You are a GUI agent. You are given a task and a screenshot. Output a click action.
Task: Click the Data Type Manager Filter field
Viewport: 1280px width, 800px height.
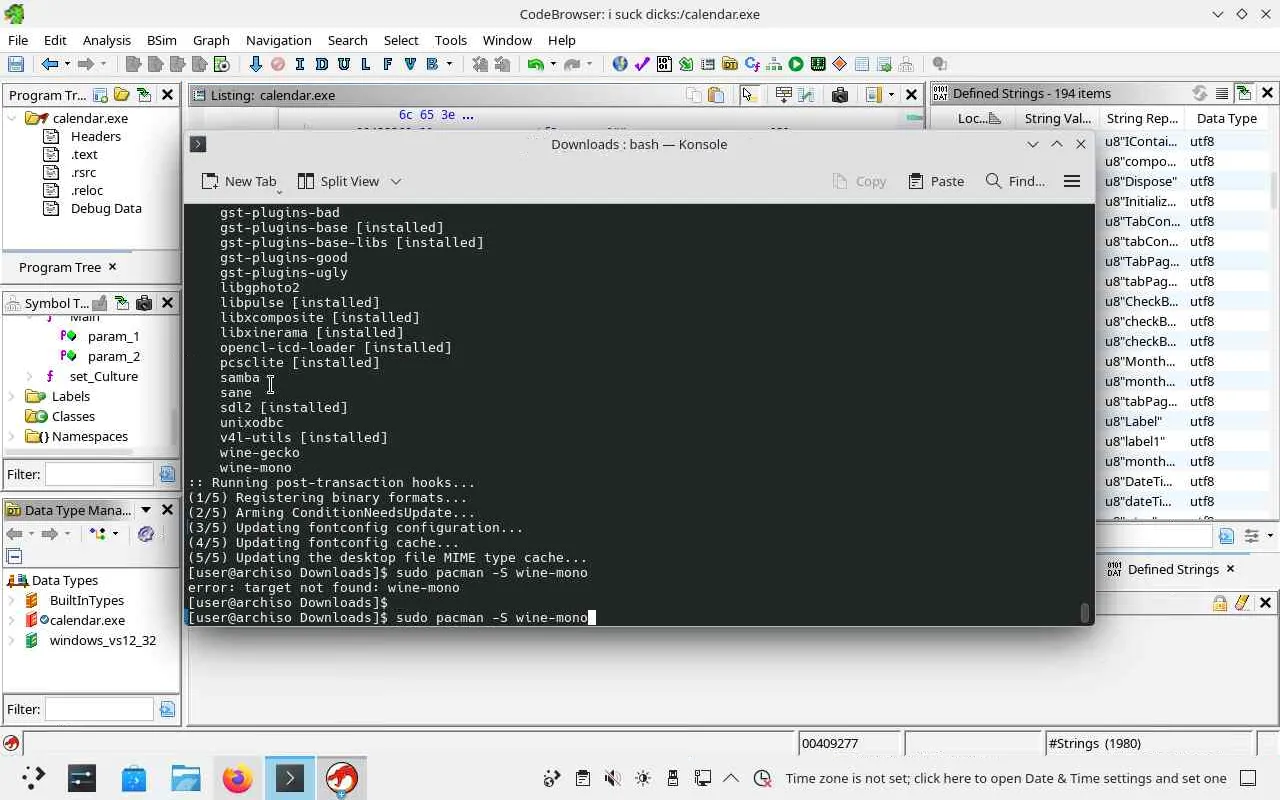100,709
